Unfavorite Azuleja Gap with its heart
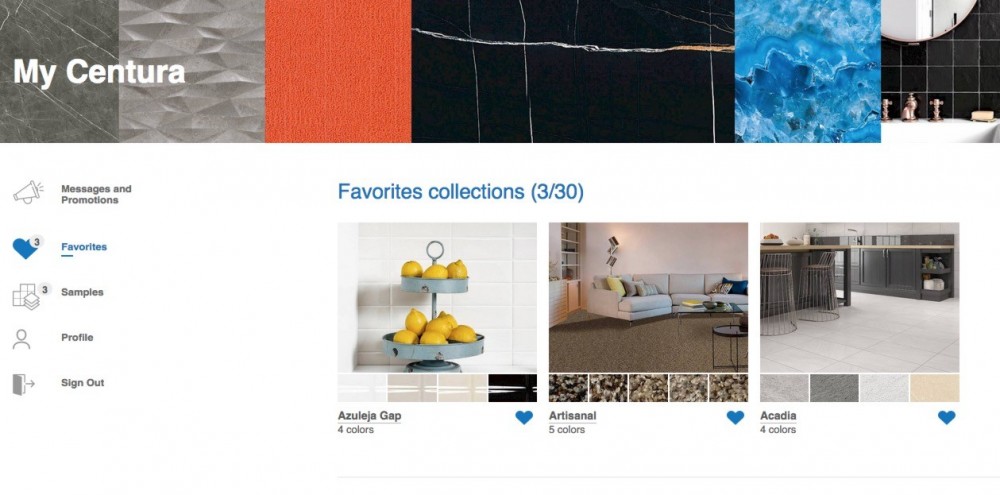This screenshot has height=495, width=1000. point(524,418)
